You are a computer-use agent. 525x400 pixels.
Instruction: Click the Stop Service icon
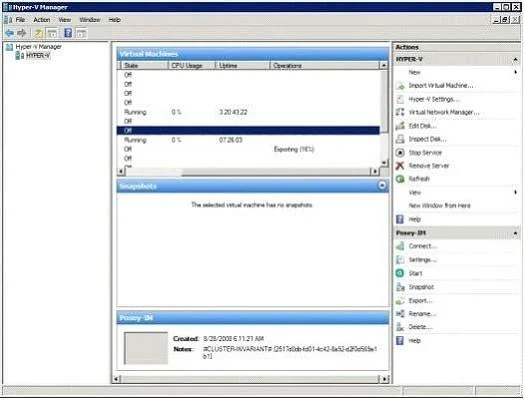(x=400, y=153)
